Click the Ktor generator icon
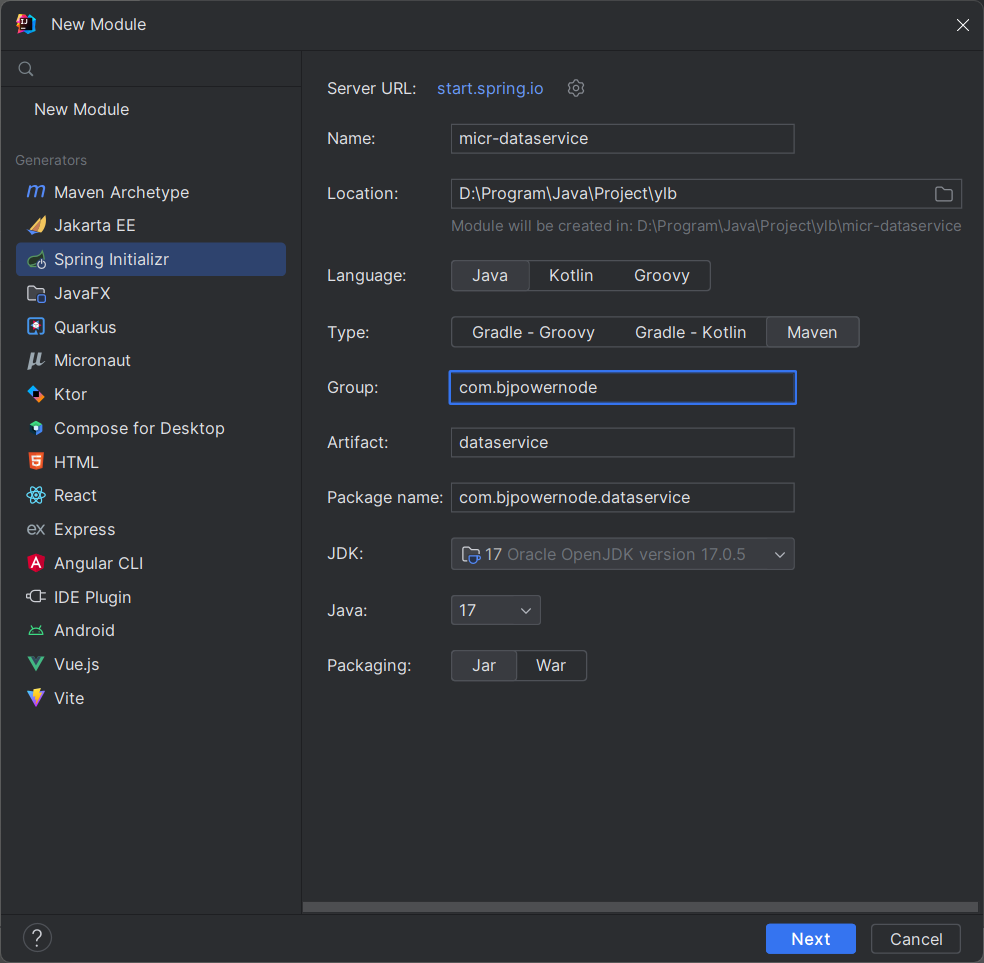The image size is (984, 963). click(36, 394)
